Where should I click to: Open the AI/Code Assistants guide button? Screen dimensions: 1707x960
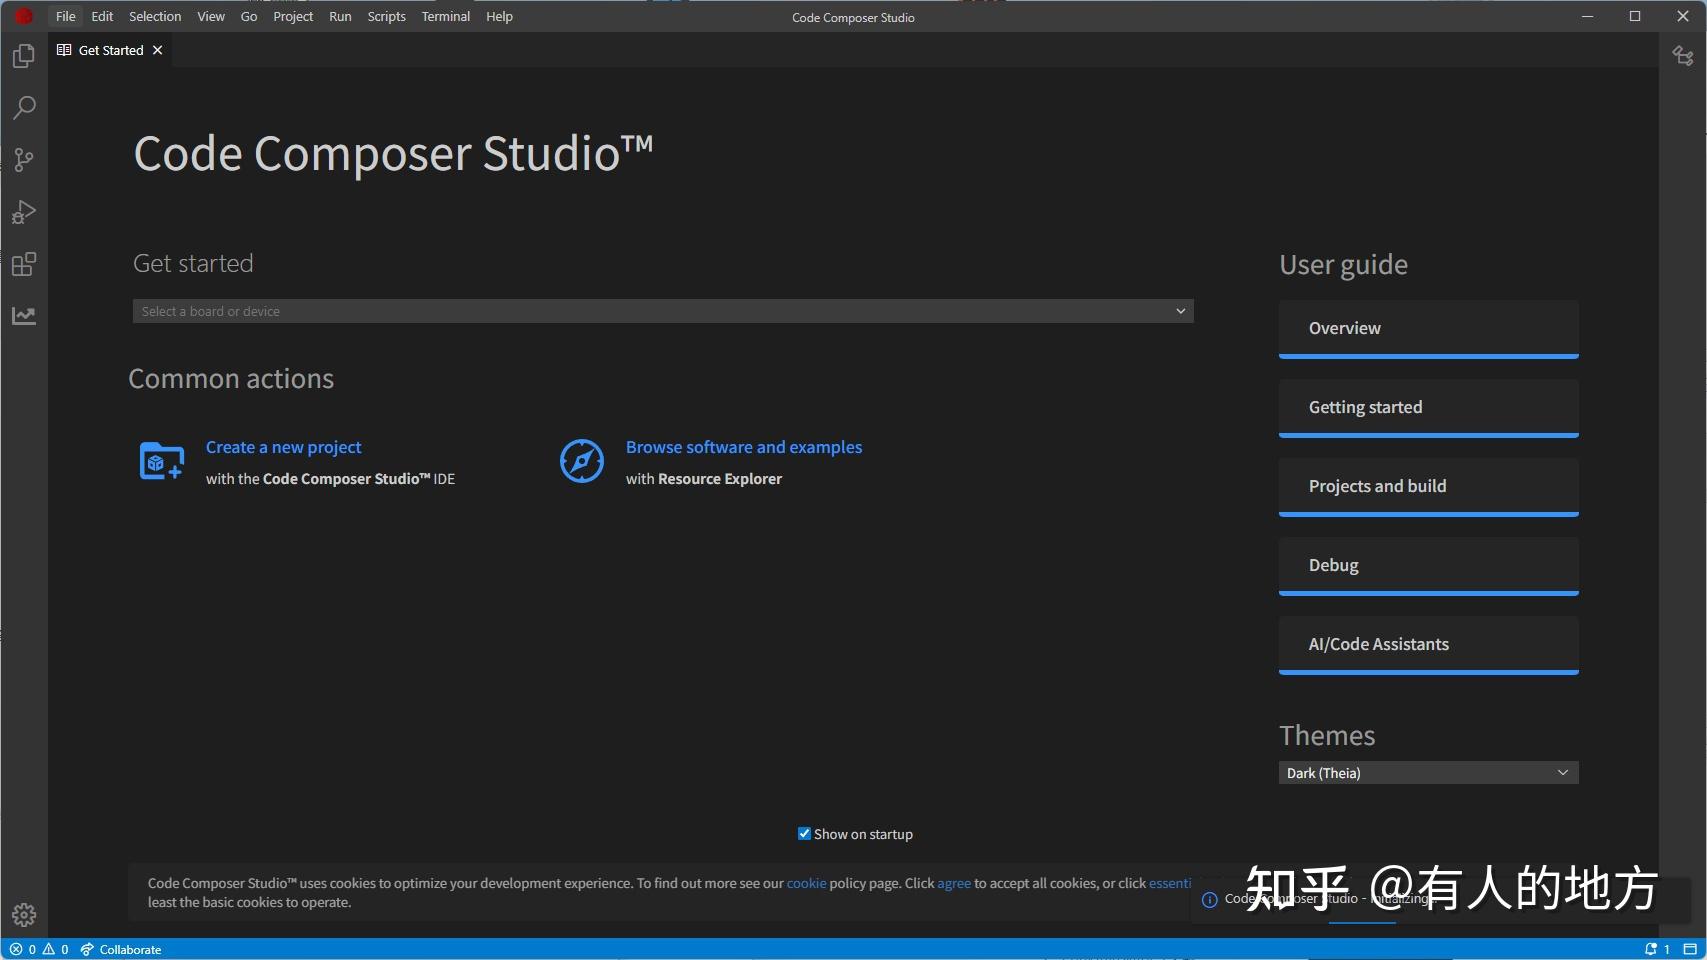point(1428,645)
